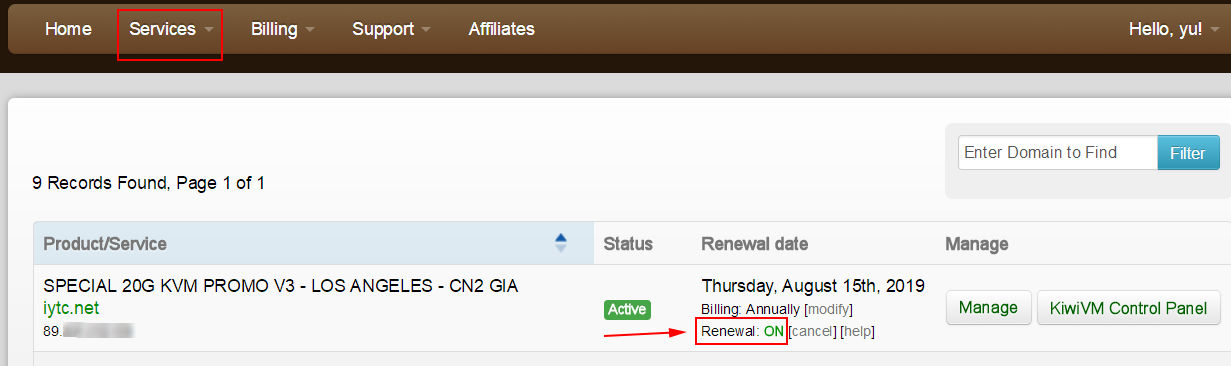Screen dimensions: 1231x366
Task: Click the Enter Domain to Find field
Action: [1058, 153]
